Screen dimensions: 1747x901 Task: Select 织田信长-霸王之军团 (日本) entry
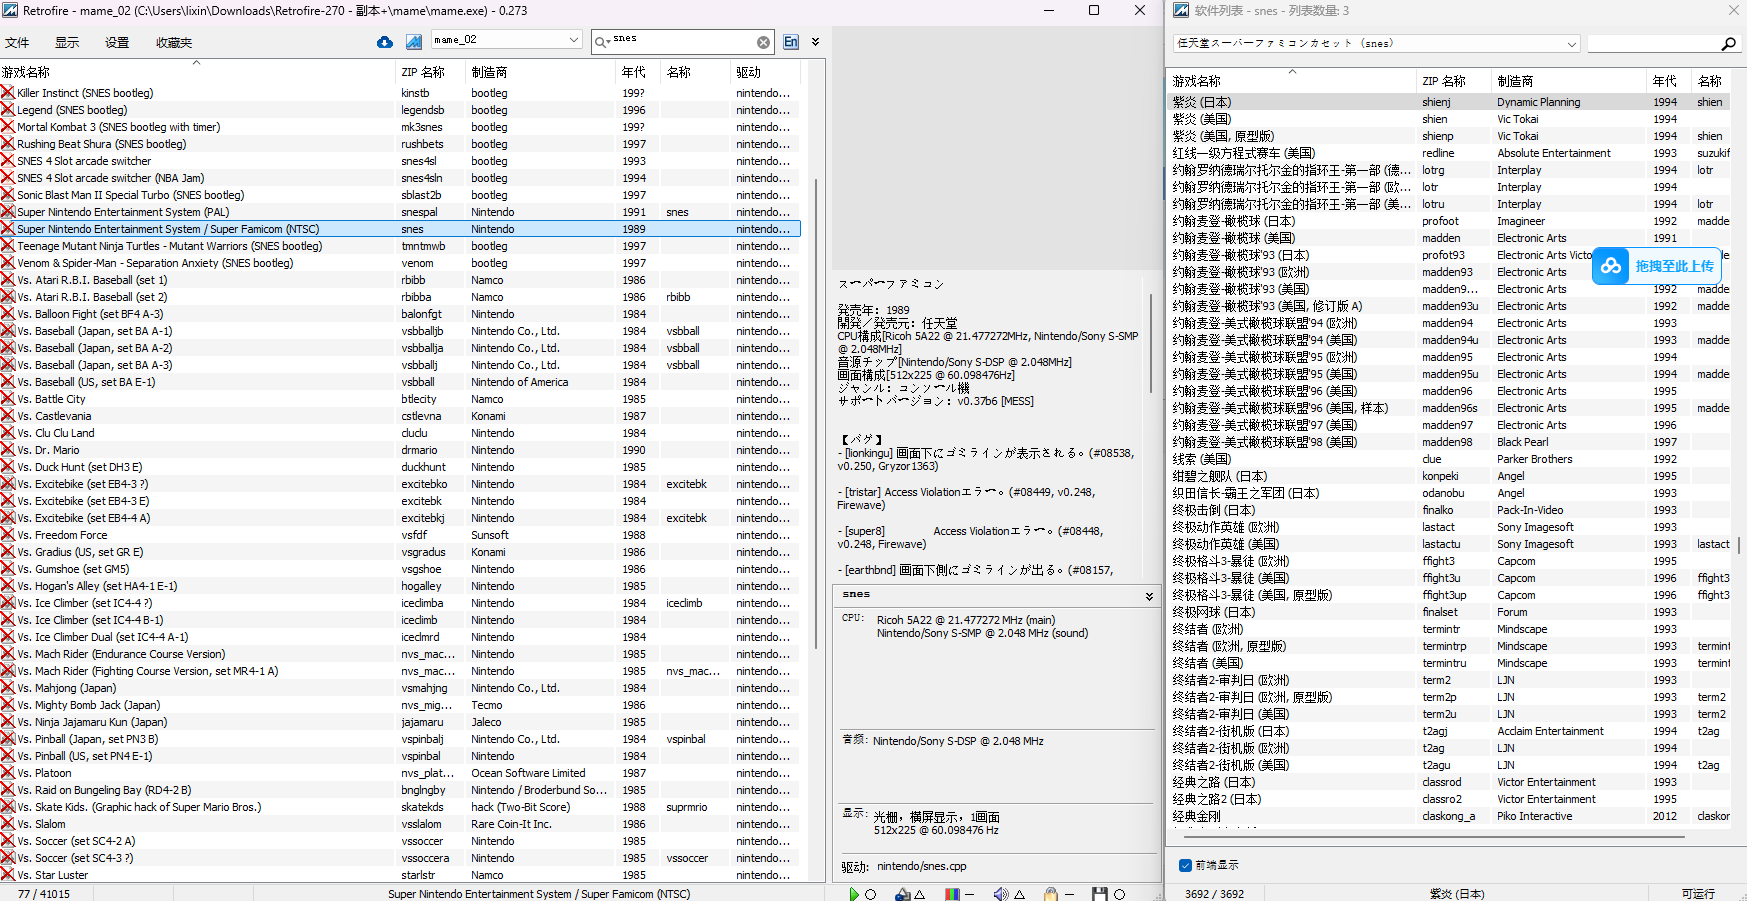click(1450, 493)
